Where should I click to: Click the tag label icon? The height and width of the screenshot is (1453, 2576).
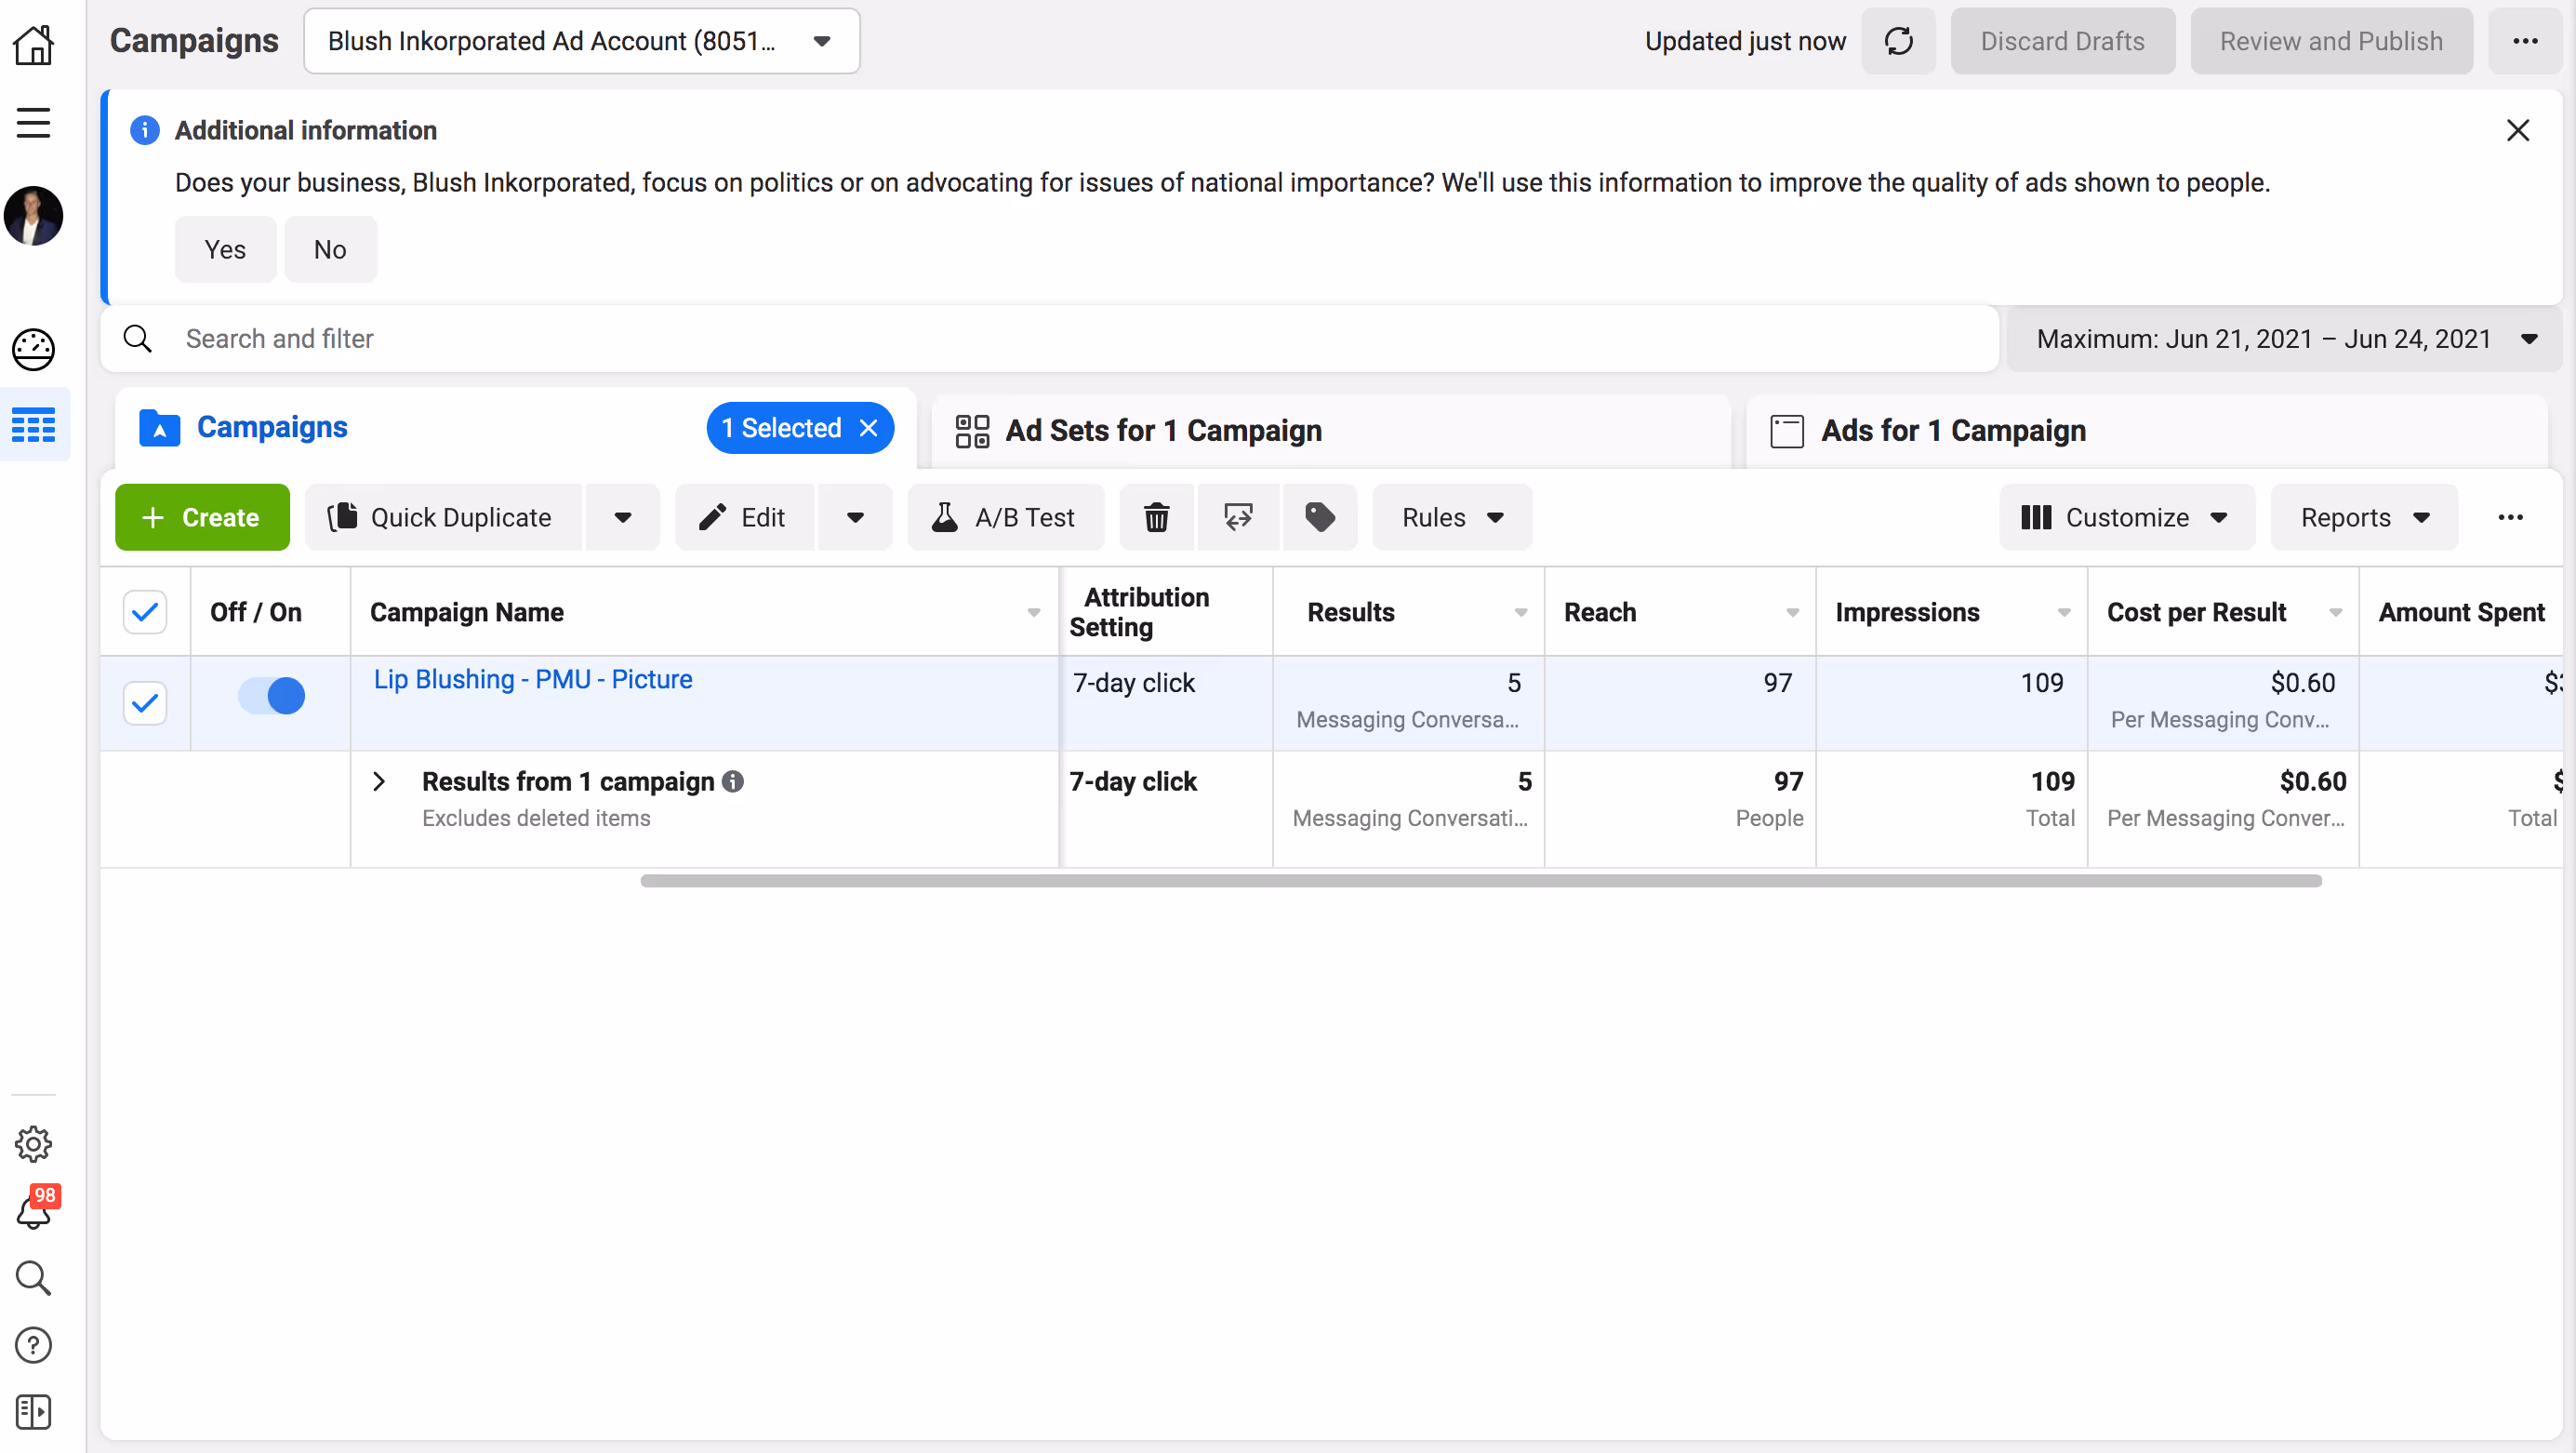point(1319,517)
